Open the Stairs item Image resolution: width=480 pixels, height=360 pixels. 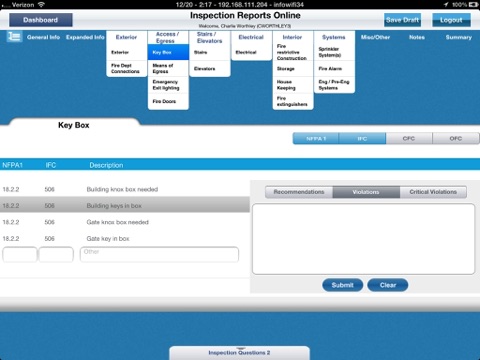pyautogui.click(x=209, y=52)
